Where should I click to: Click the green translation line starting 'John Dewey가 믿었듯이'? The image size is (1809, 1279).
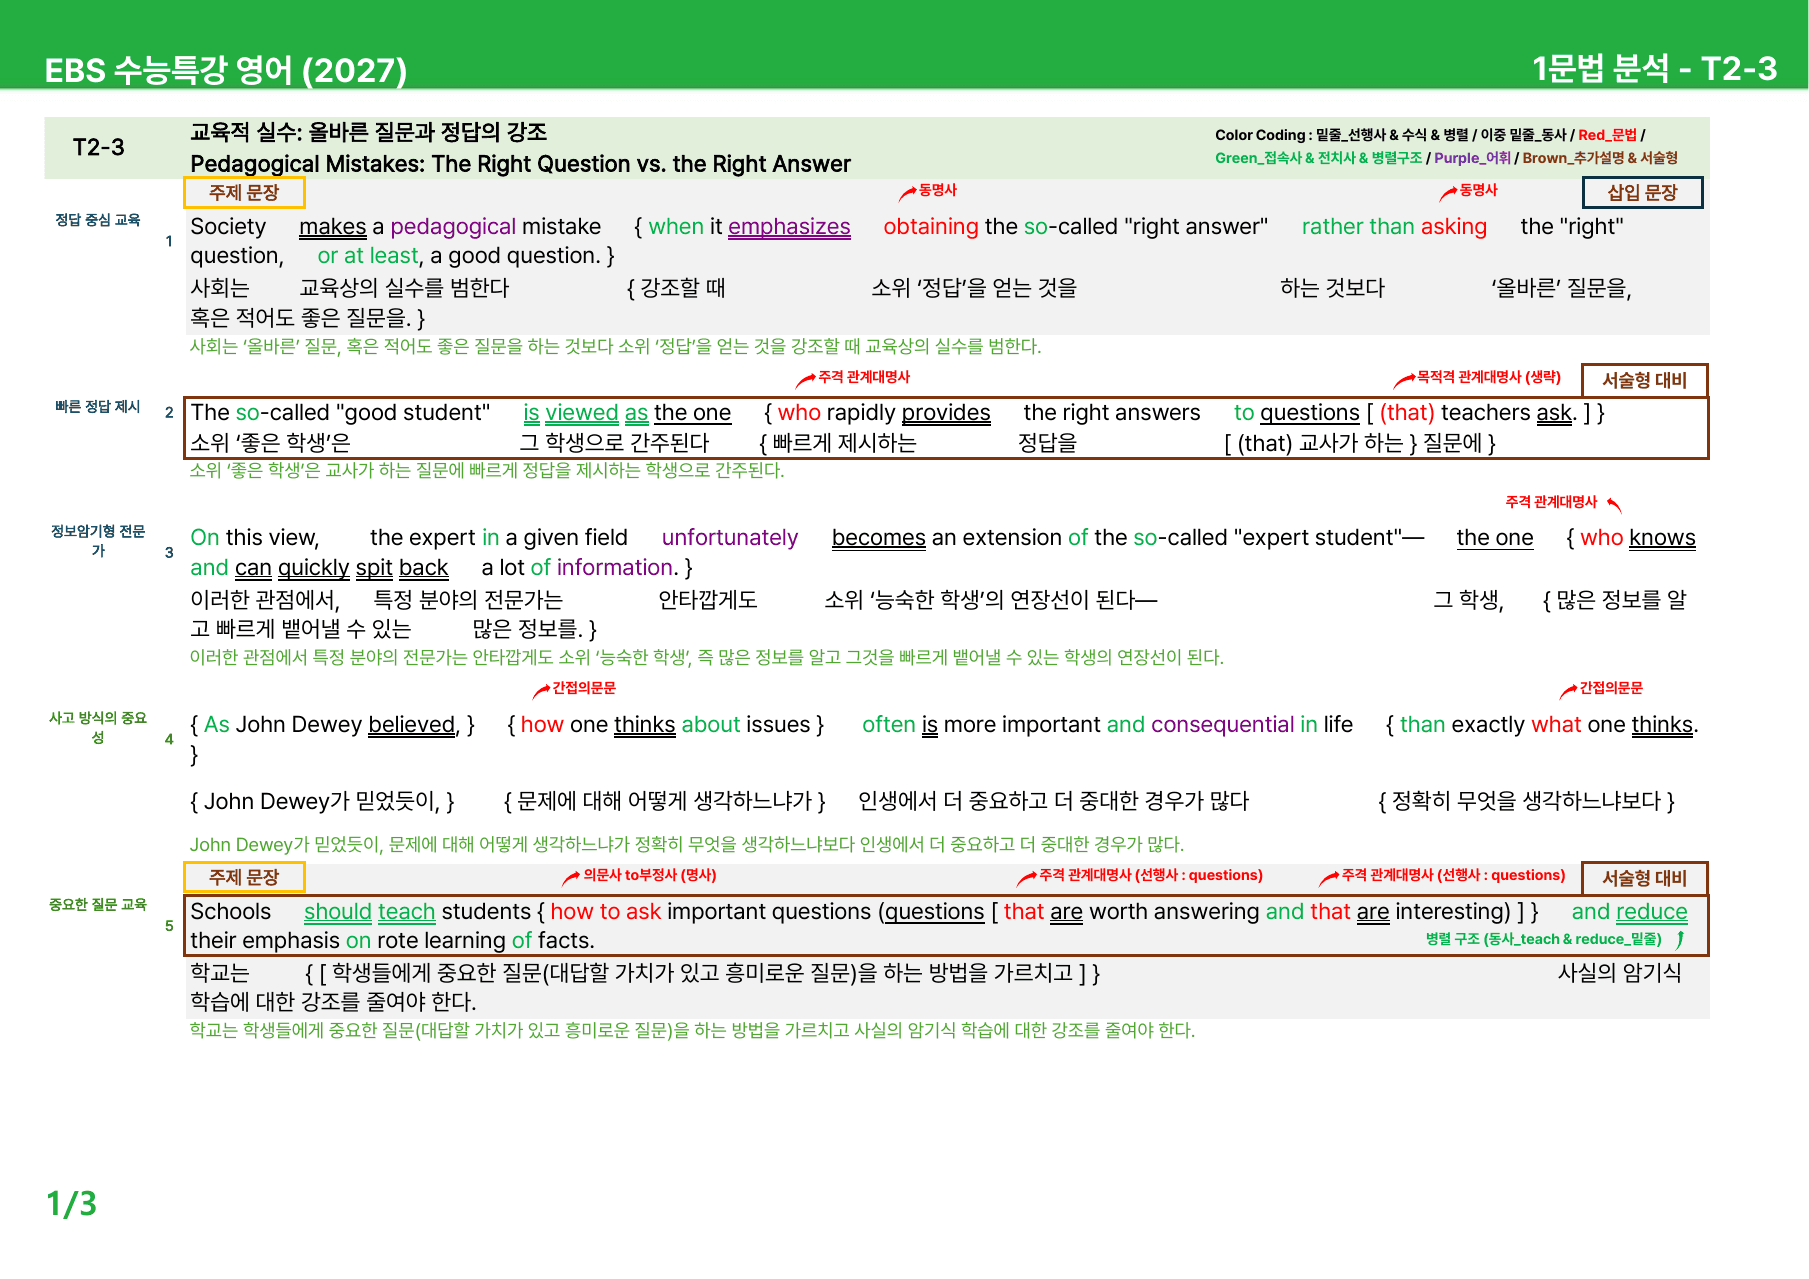[x=687, y=845]
